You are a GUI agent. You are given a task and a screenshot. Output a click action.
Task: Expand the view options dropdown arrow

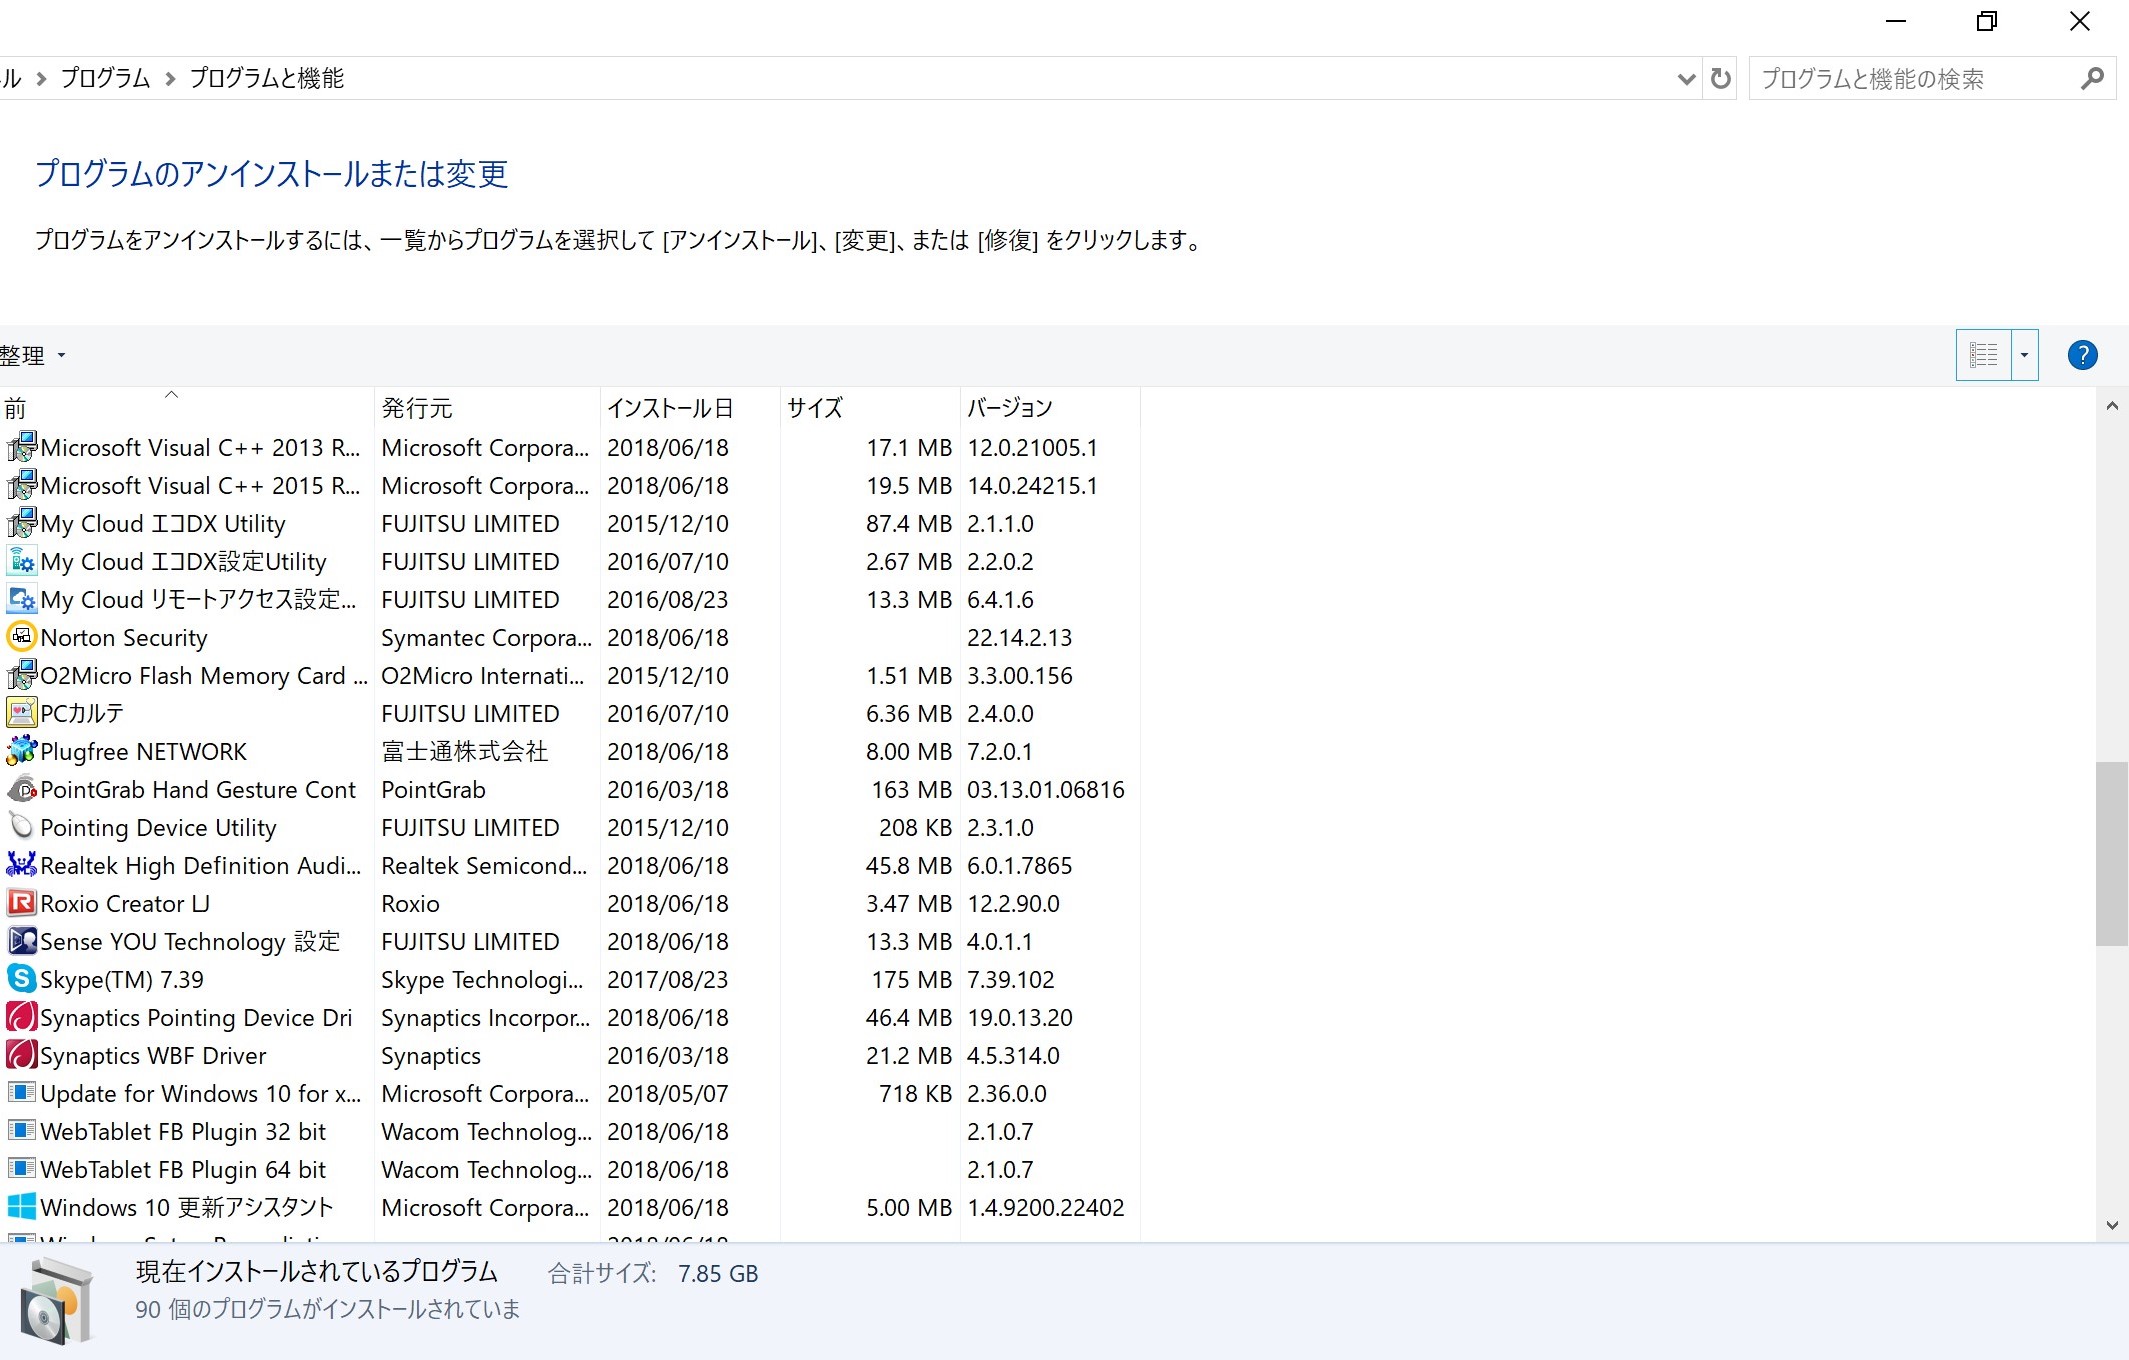(x=2024, y=355)
